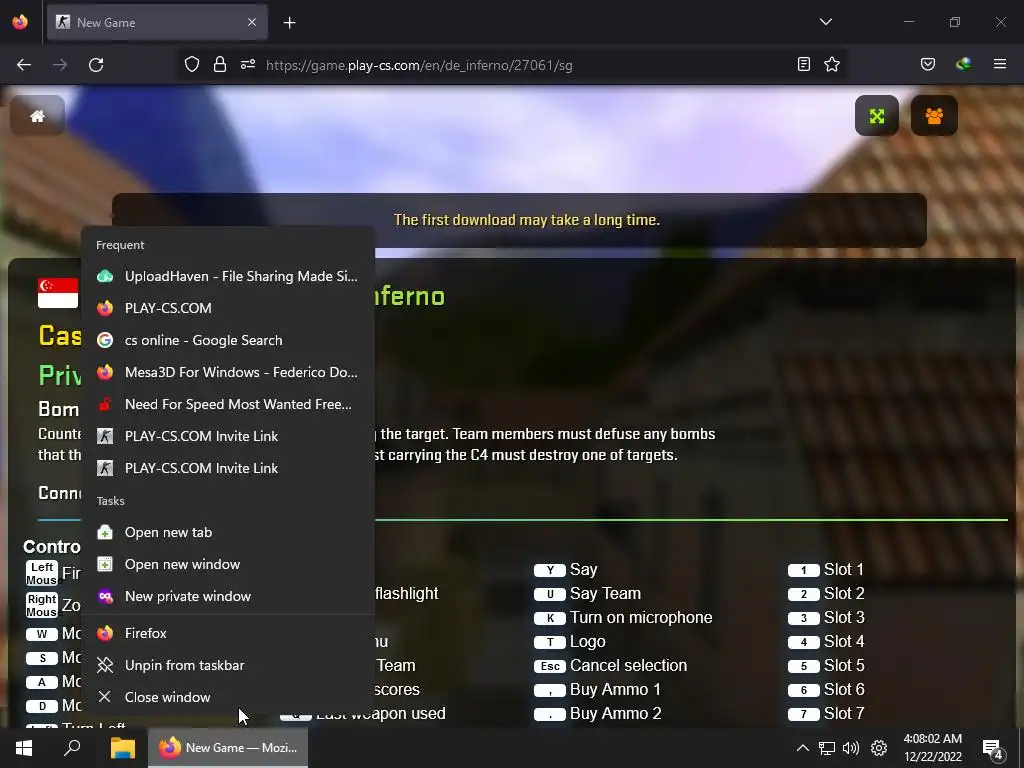Open Firefox application menu
The width and height of the screenshot is (1024, 768).
(x=999, y=64)
